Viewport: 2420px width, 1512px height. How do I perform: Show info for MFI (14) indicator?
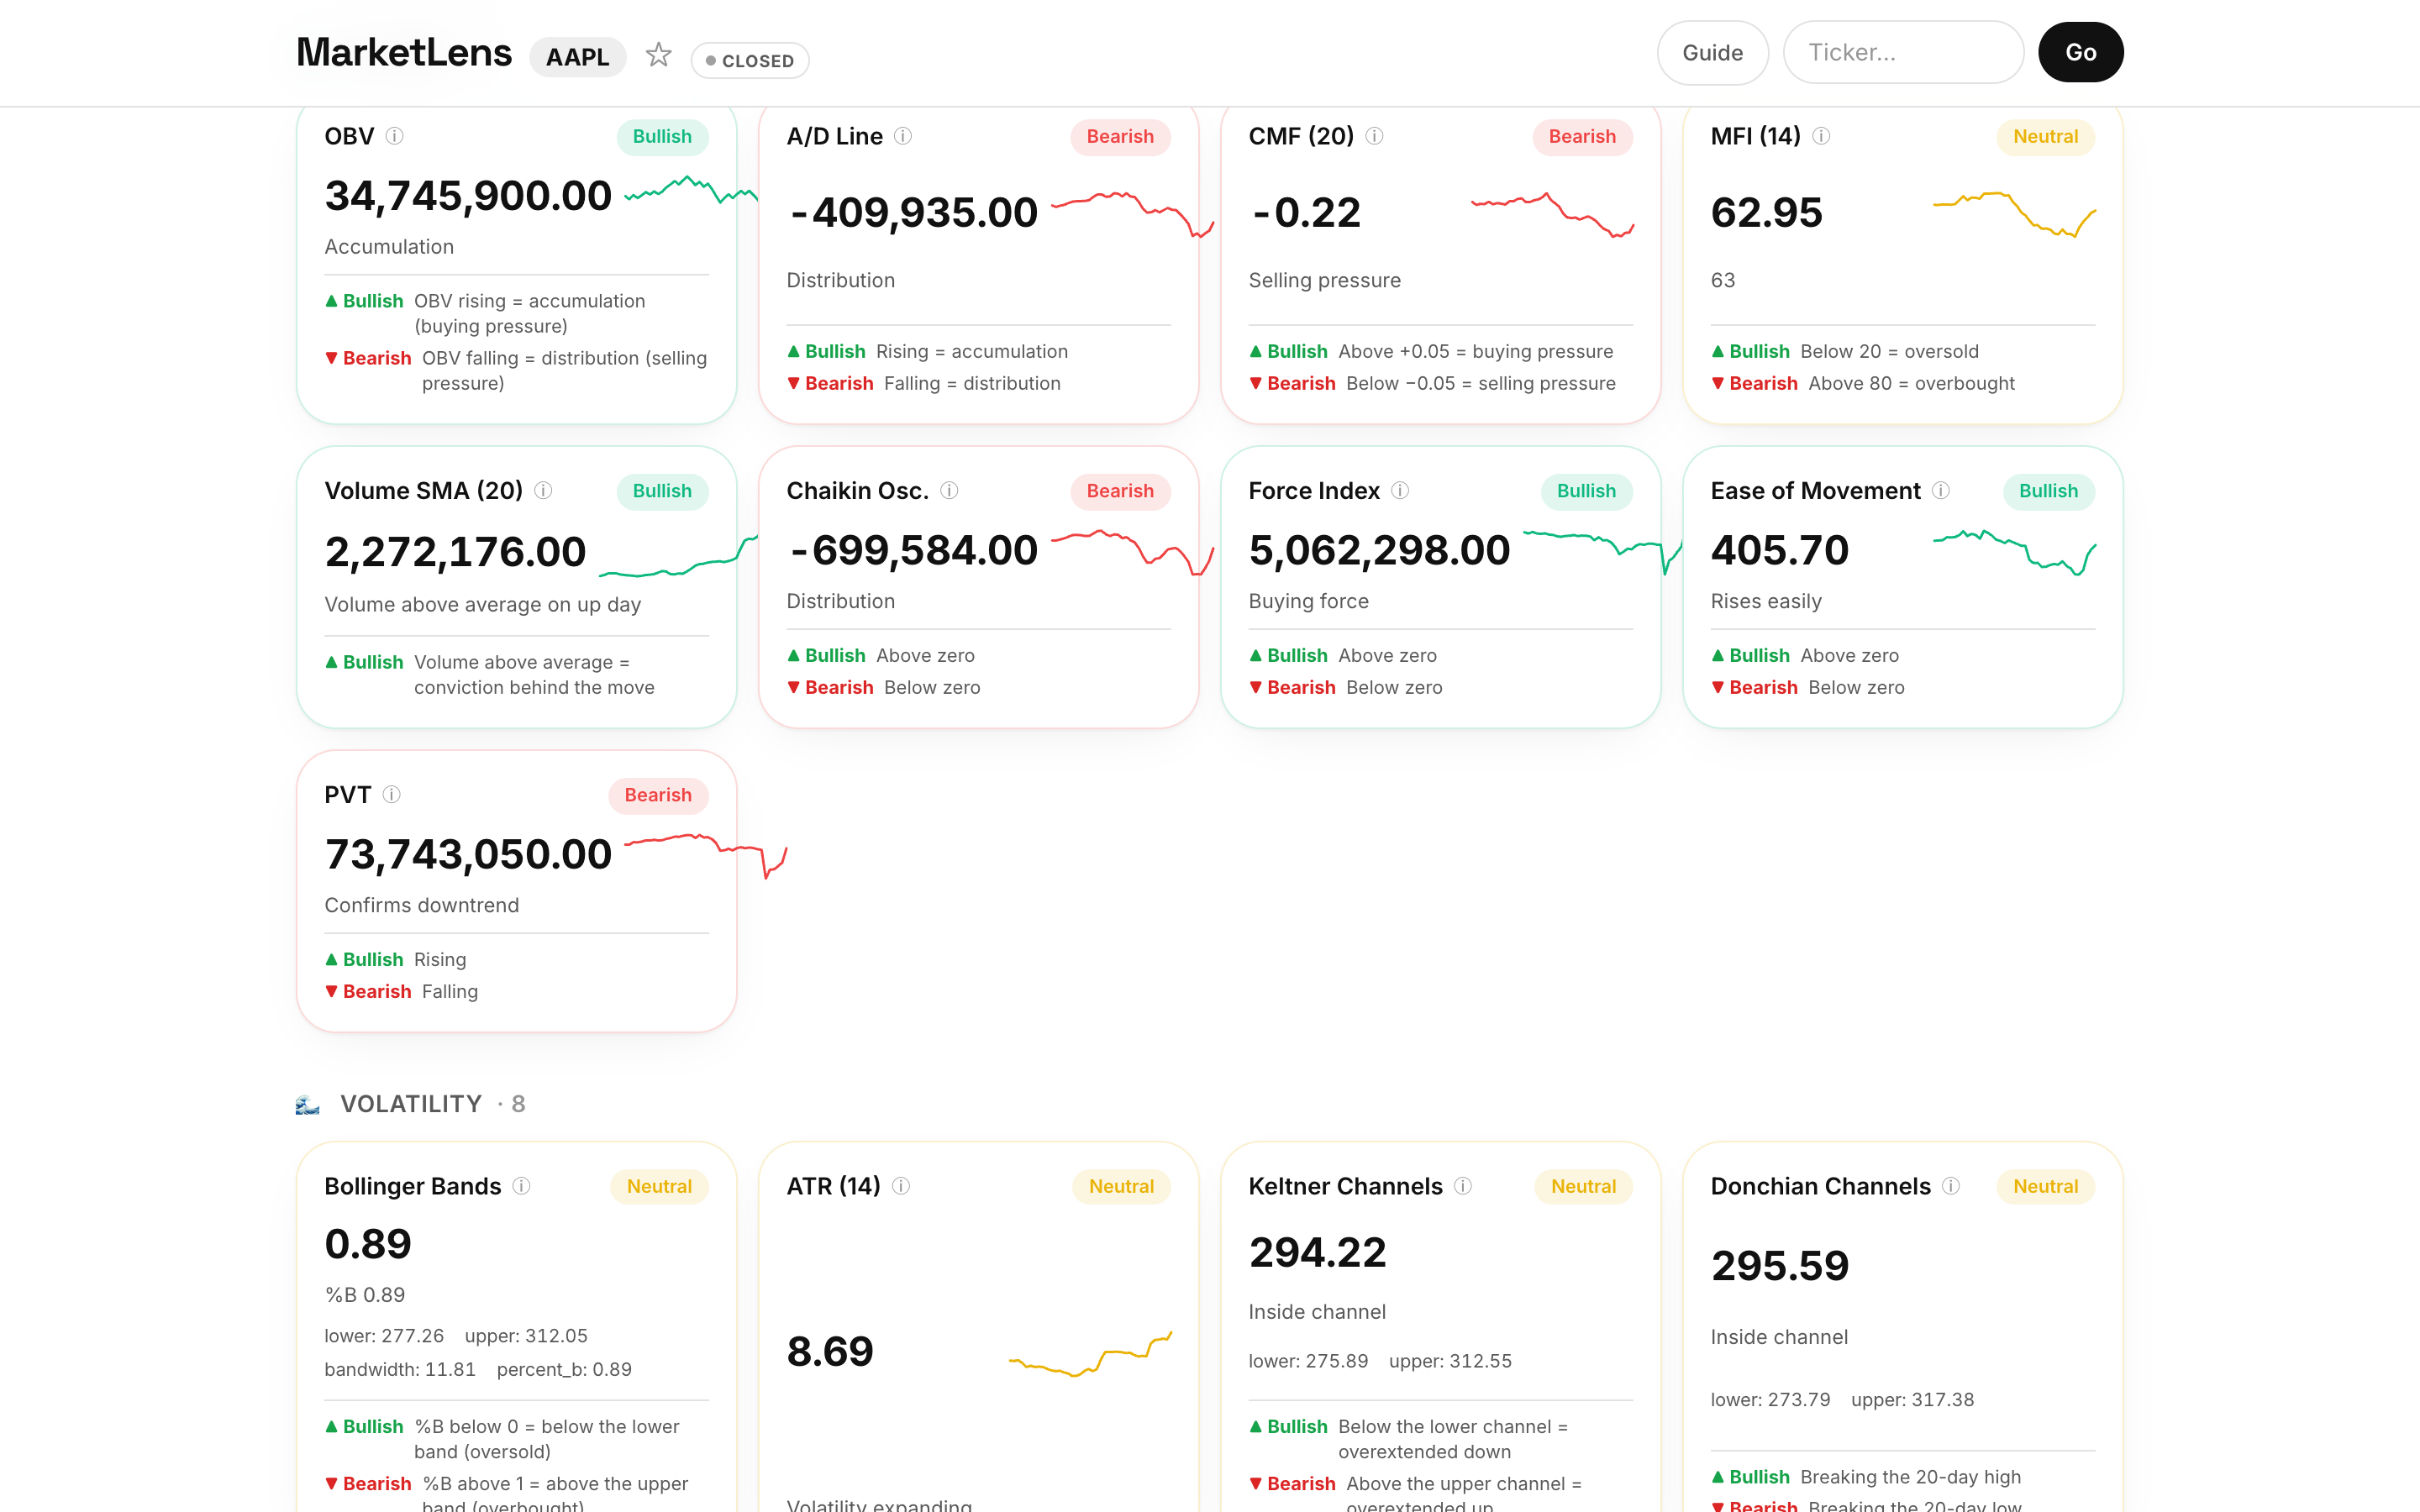(x=1821, y=136)
